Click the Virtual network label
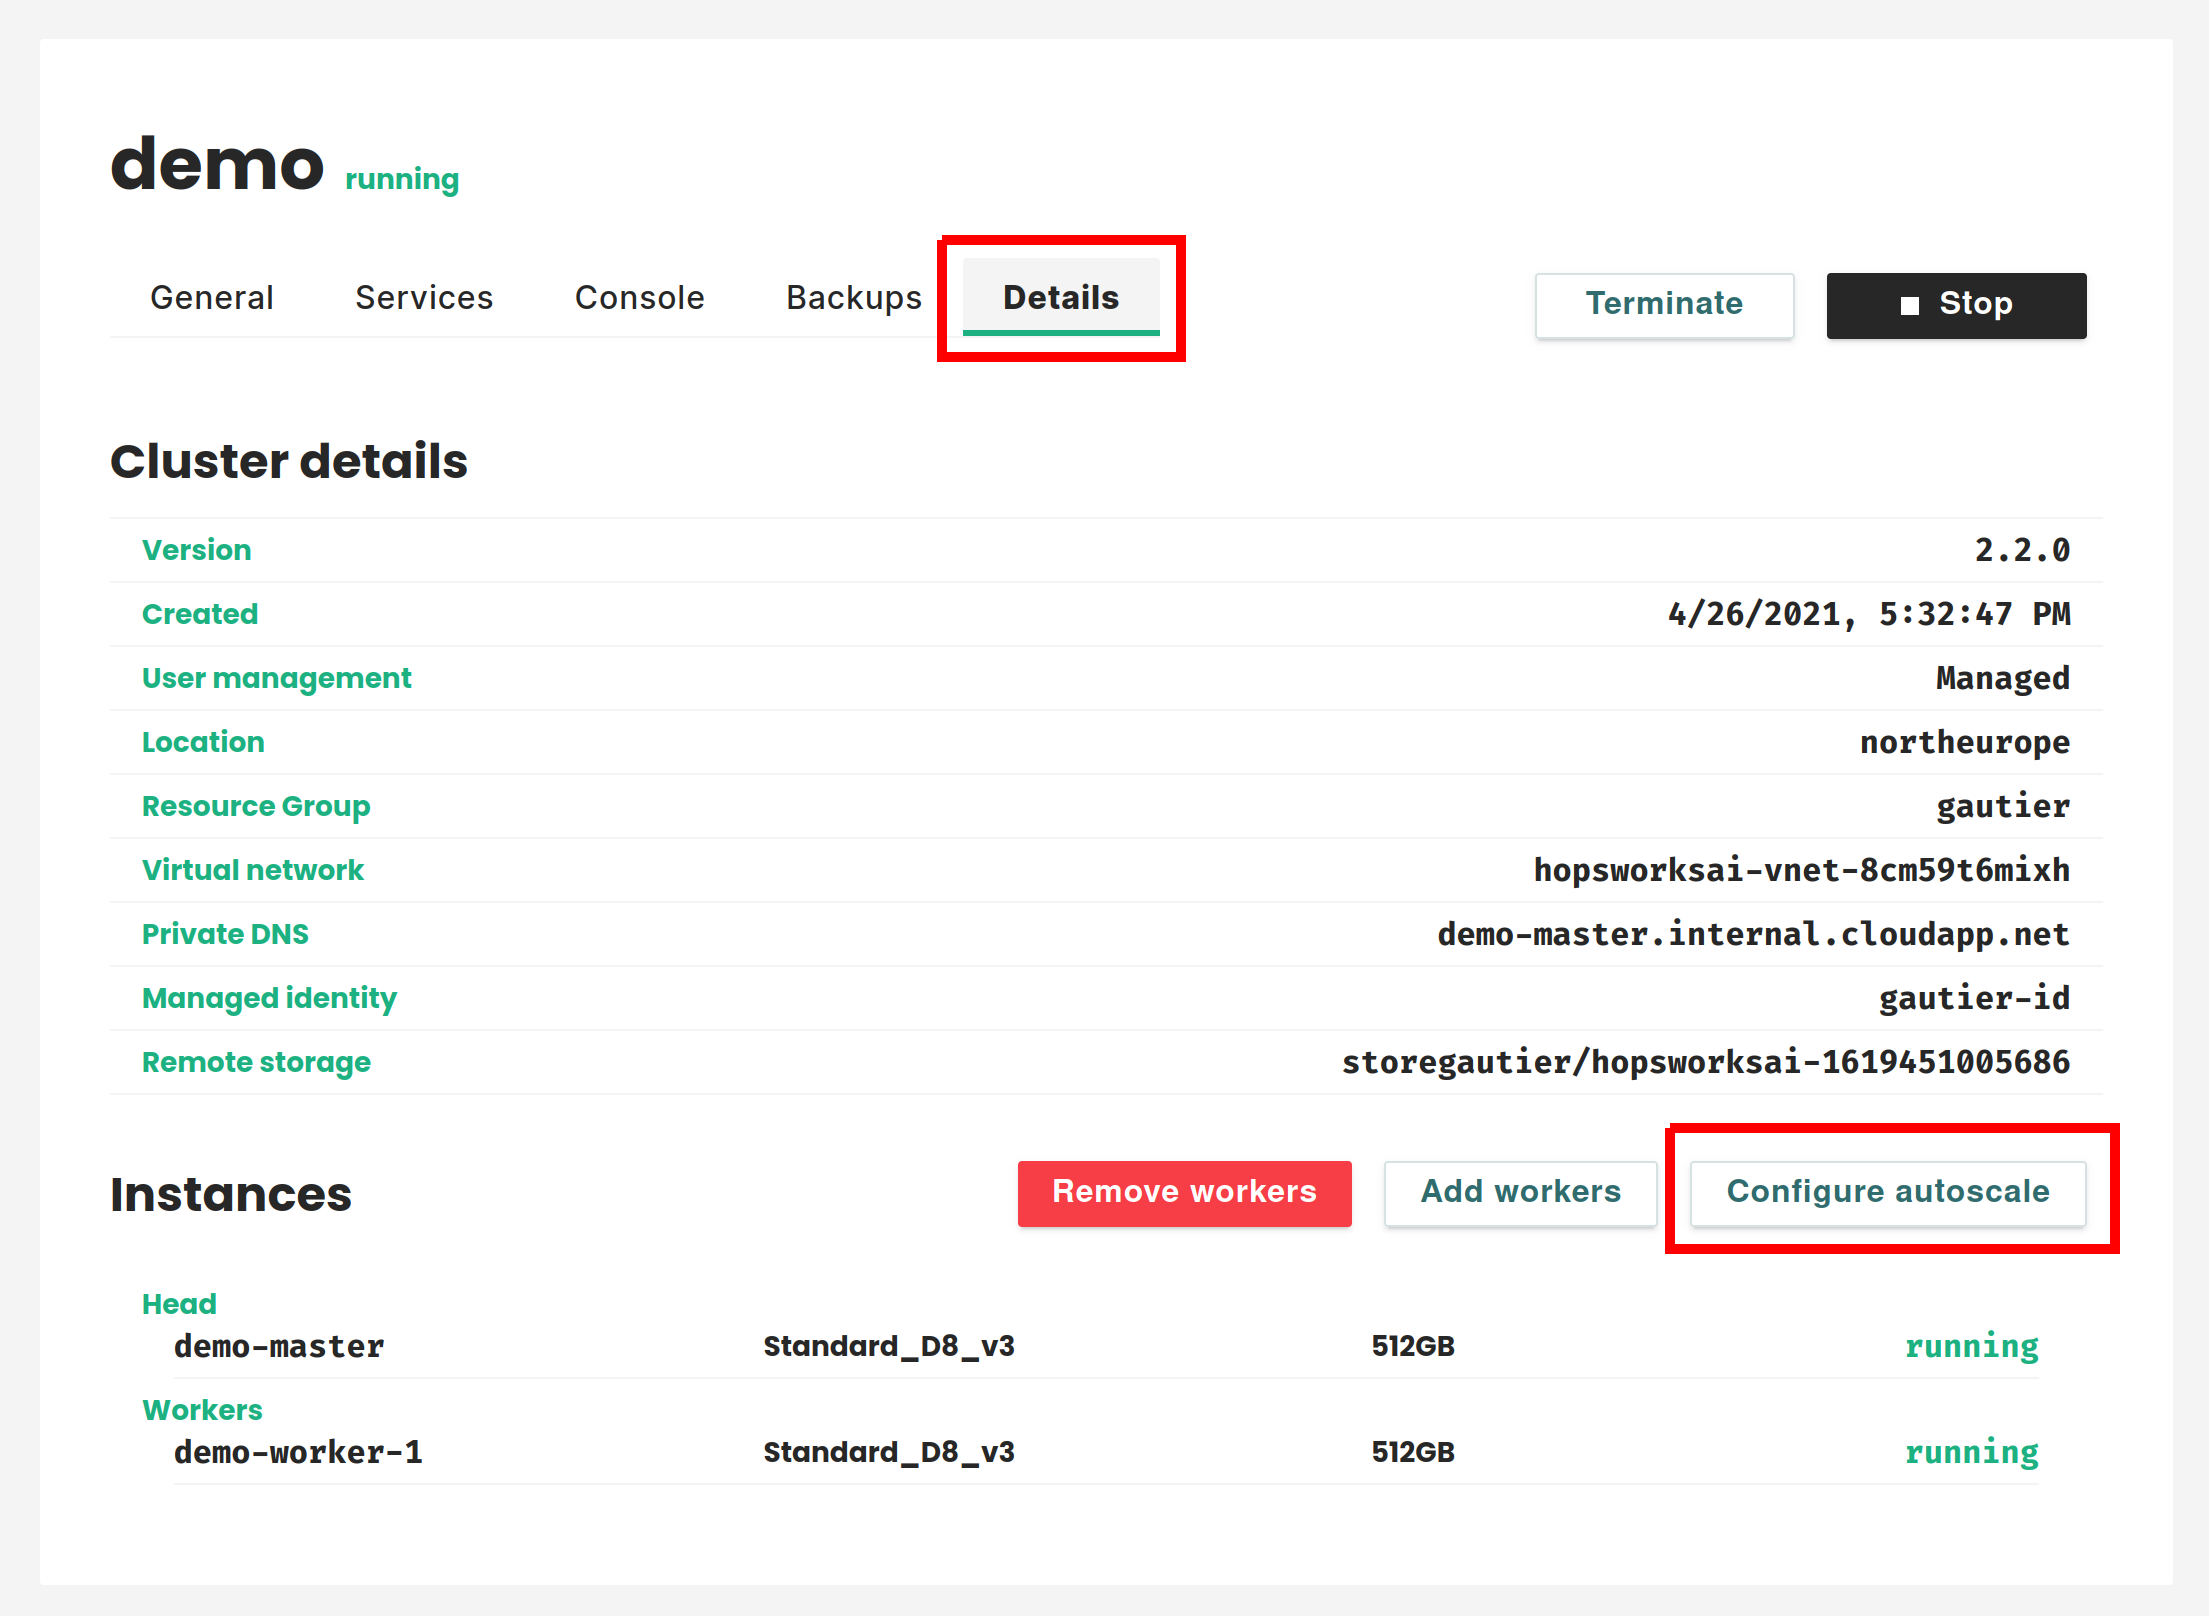The width and height of the screenshot is (2209, 1616). pyautogui.click(x=253, y=870)
